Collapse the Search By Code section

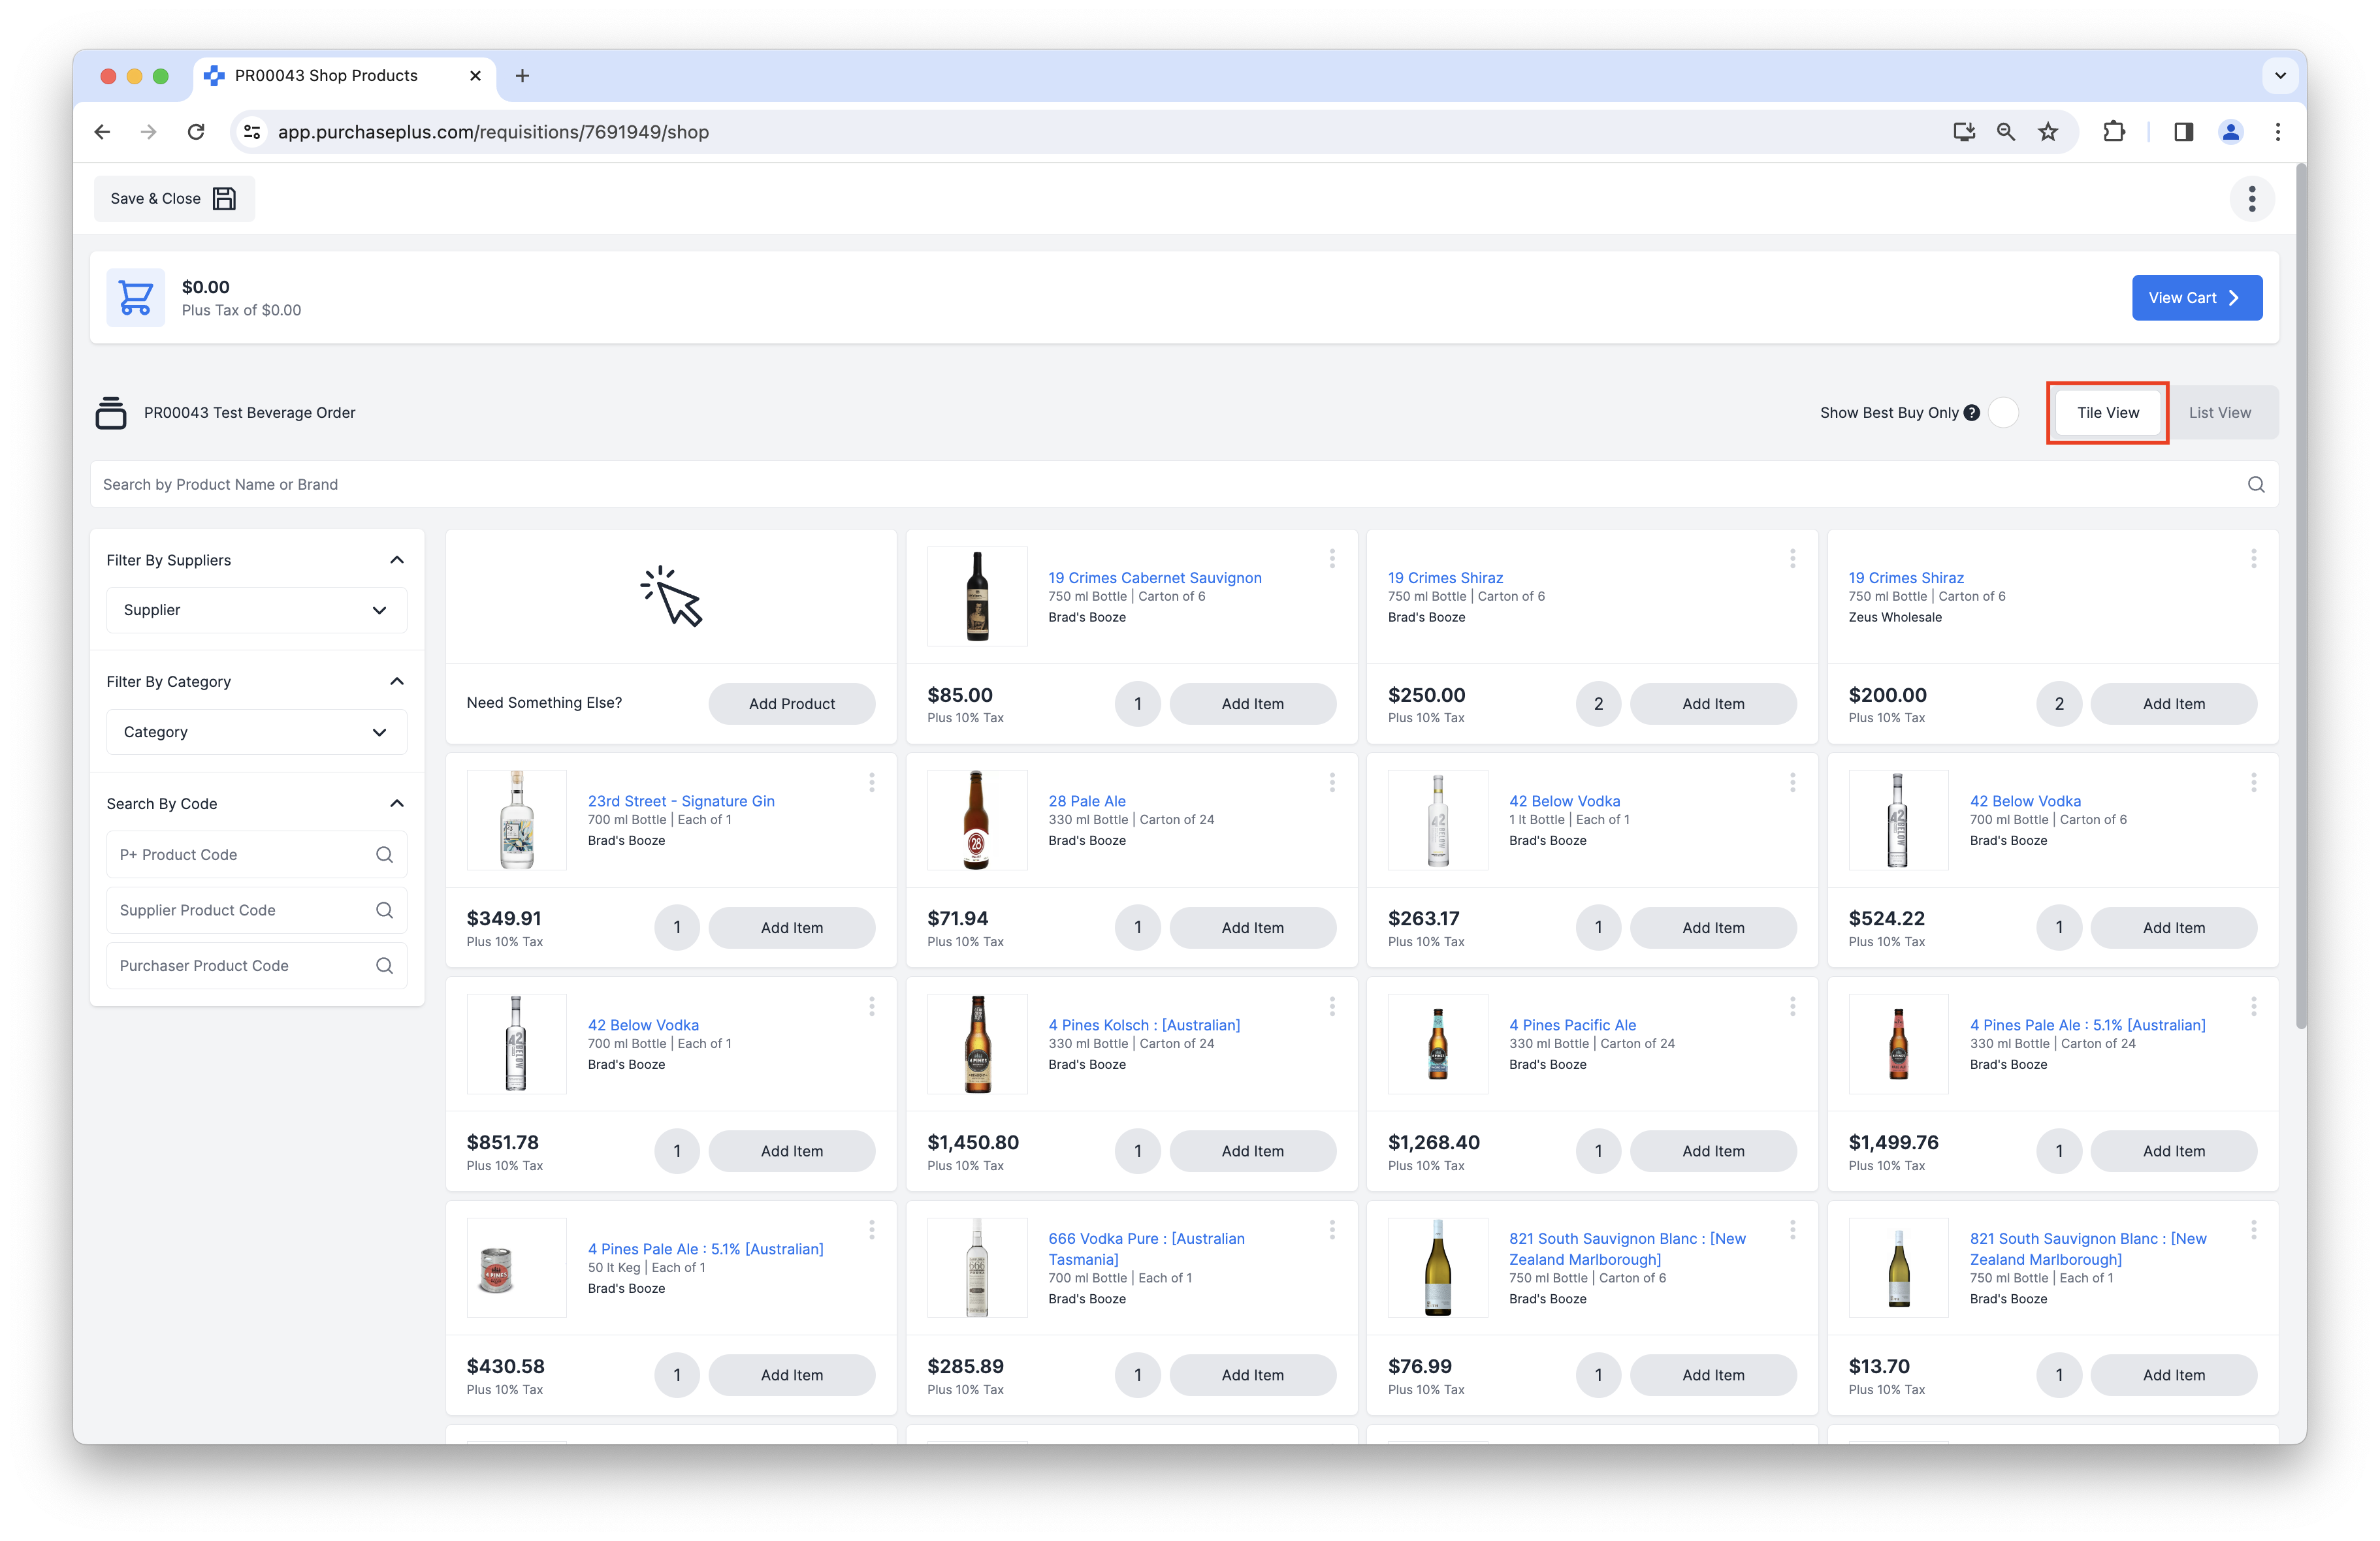[397, 804]
